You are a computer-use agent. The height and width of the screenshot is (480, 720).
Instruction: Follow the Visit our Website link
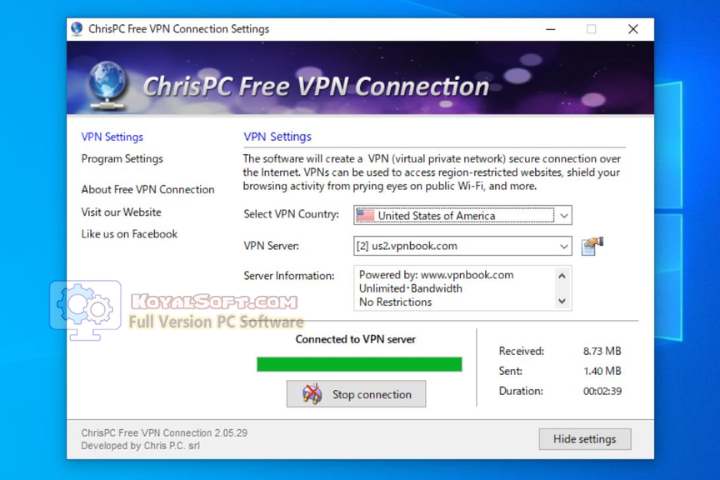click(121, 212)
